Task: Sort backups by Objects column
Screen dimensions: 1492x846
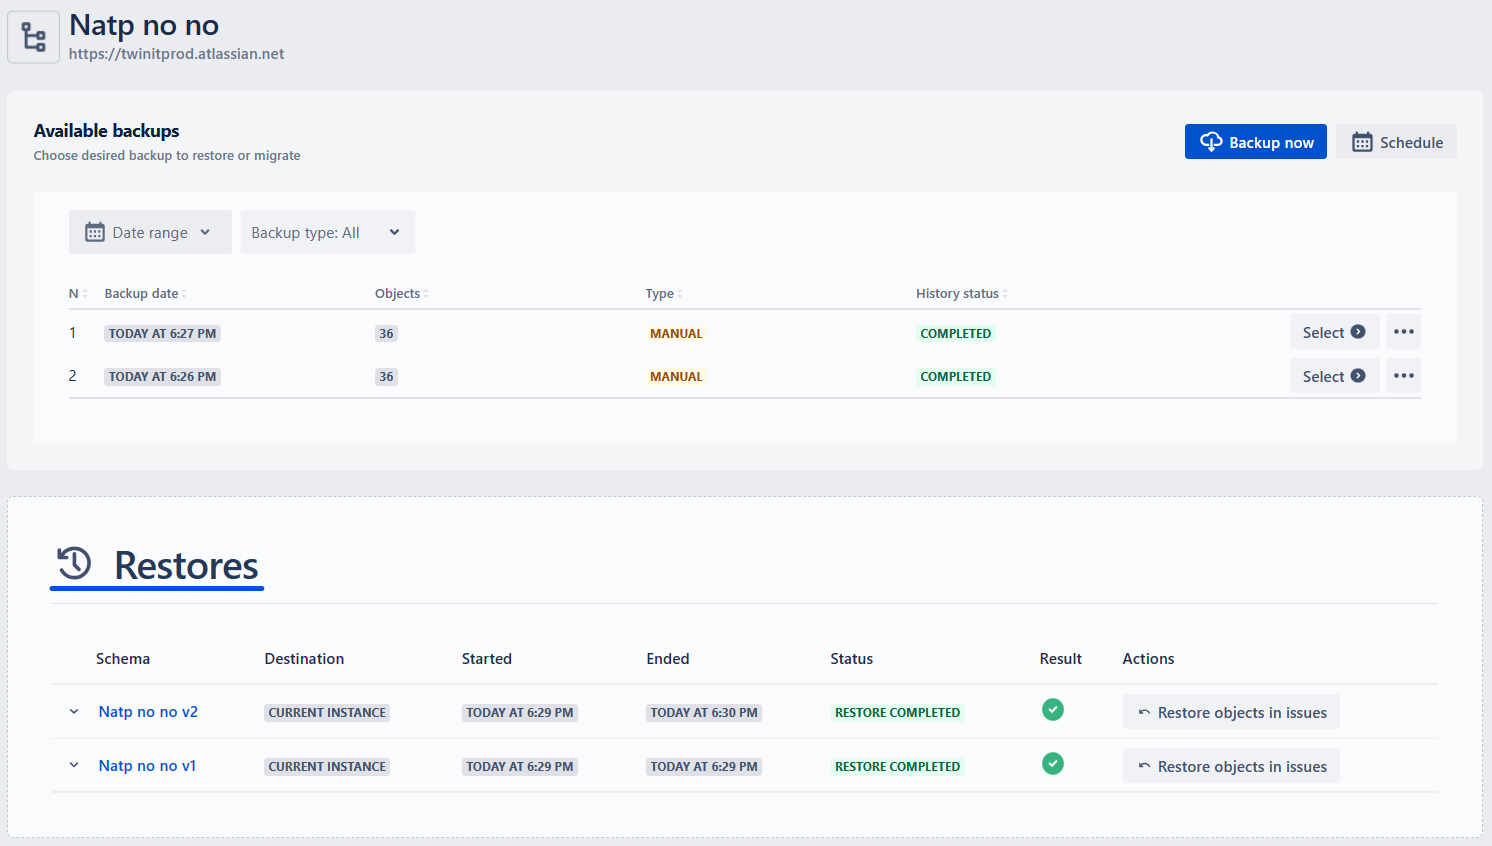Action: pos(402,294)
